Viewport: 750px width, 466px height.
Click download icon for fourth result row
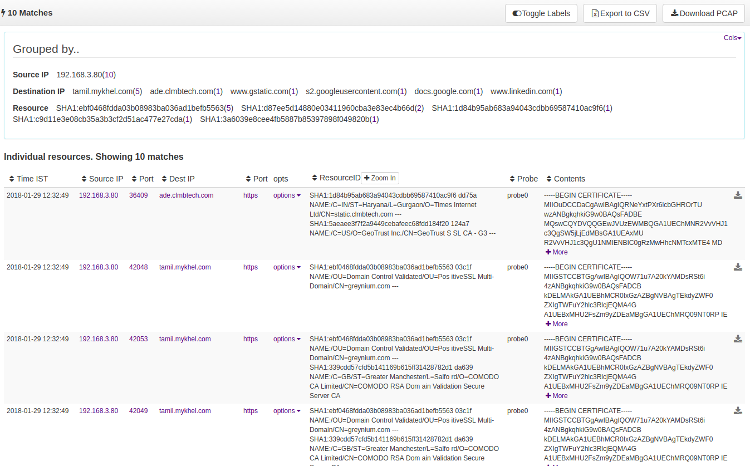pos(738,411)
